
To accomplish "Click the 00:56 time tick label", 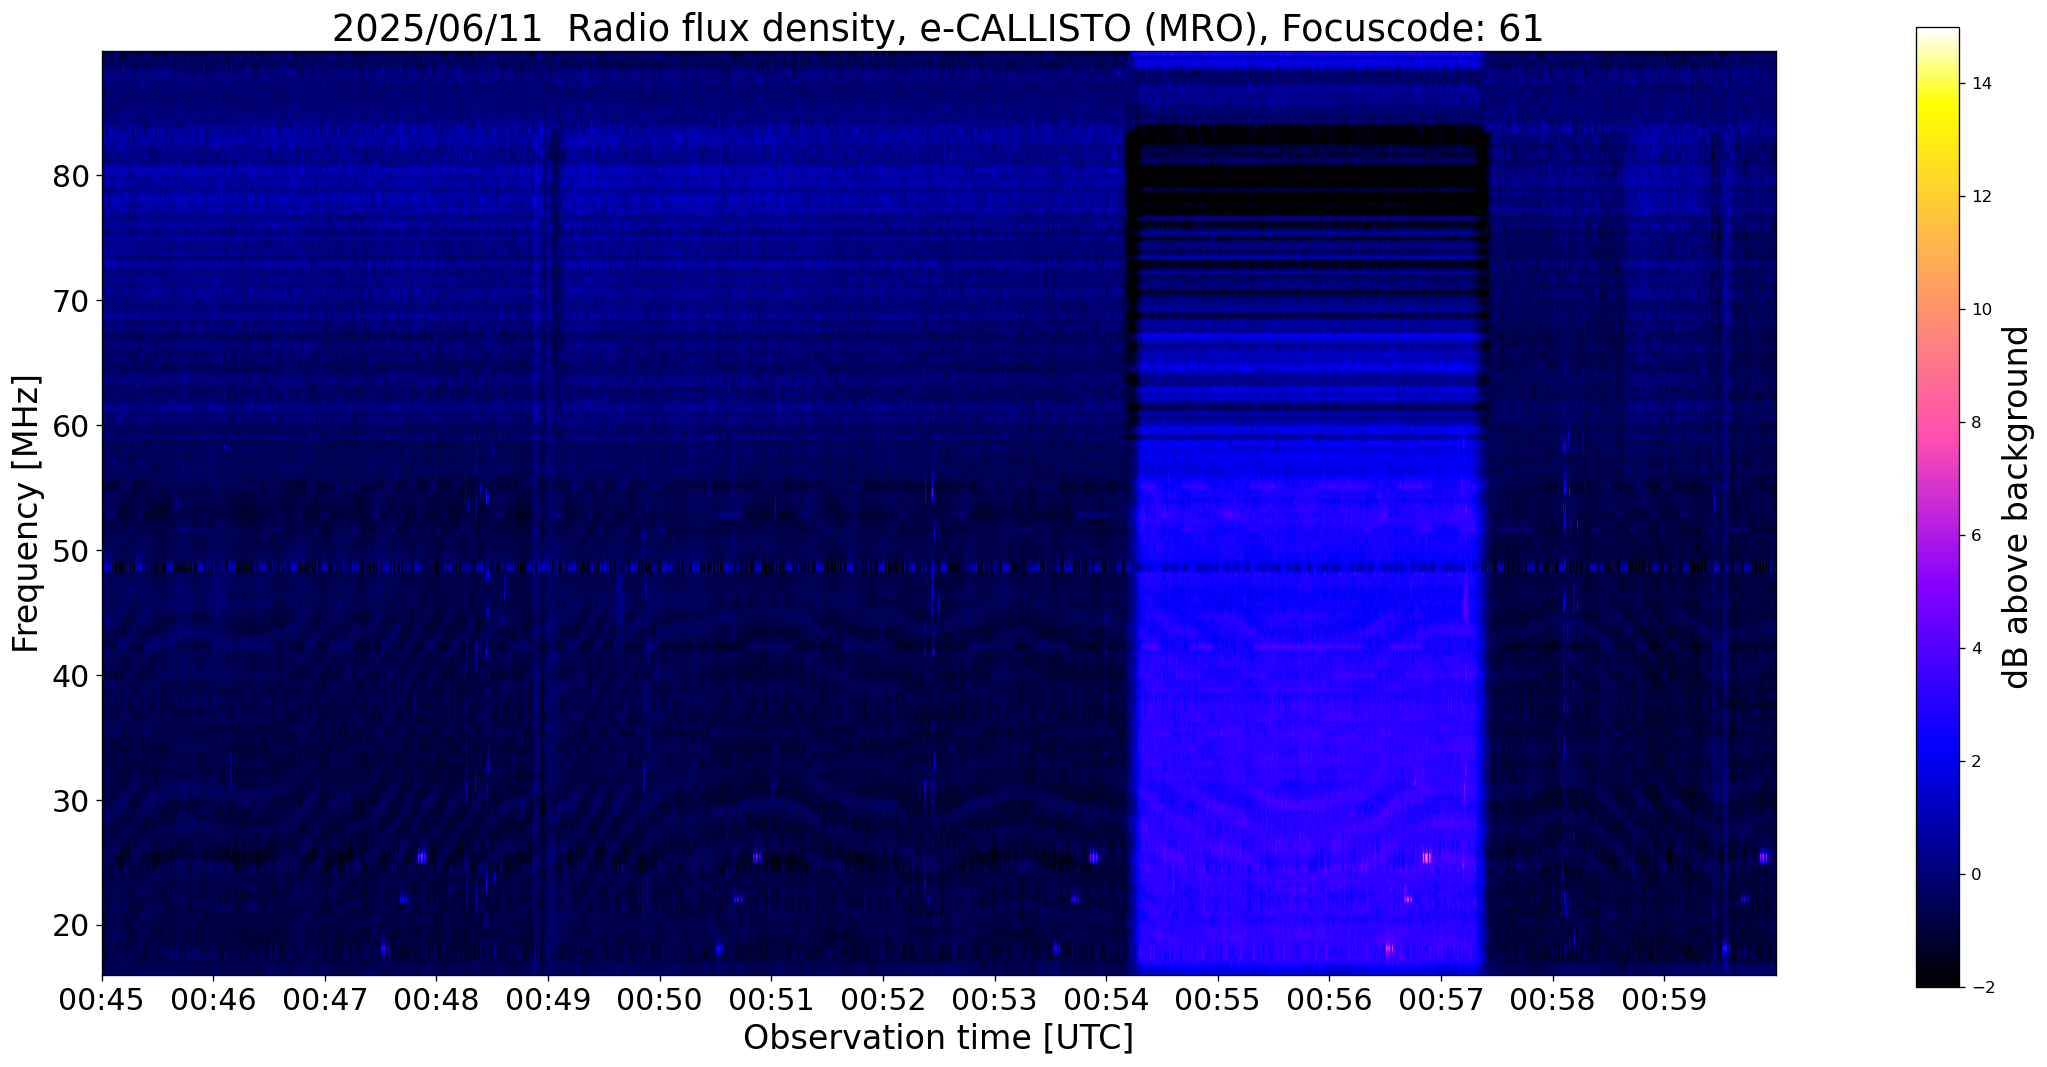I will 1329,1000.
